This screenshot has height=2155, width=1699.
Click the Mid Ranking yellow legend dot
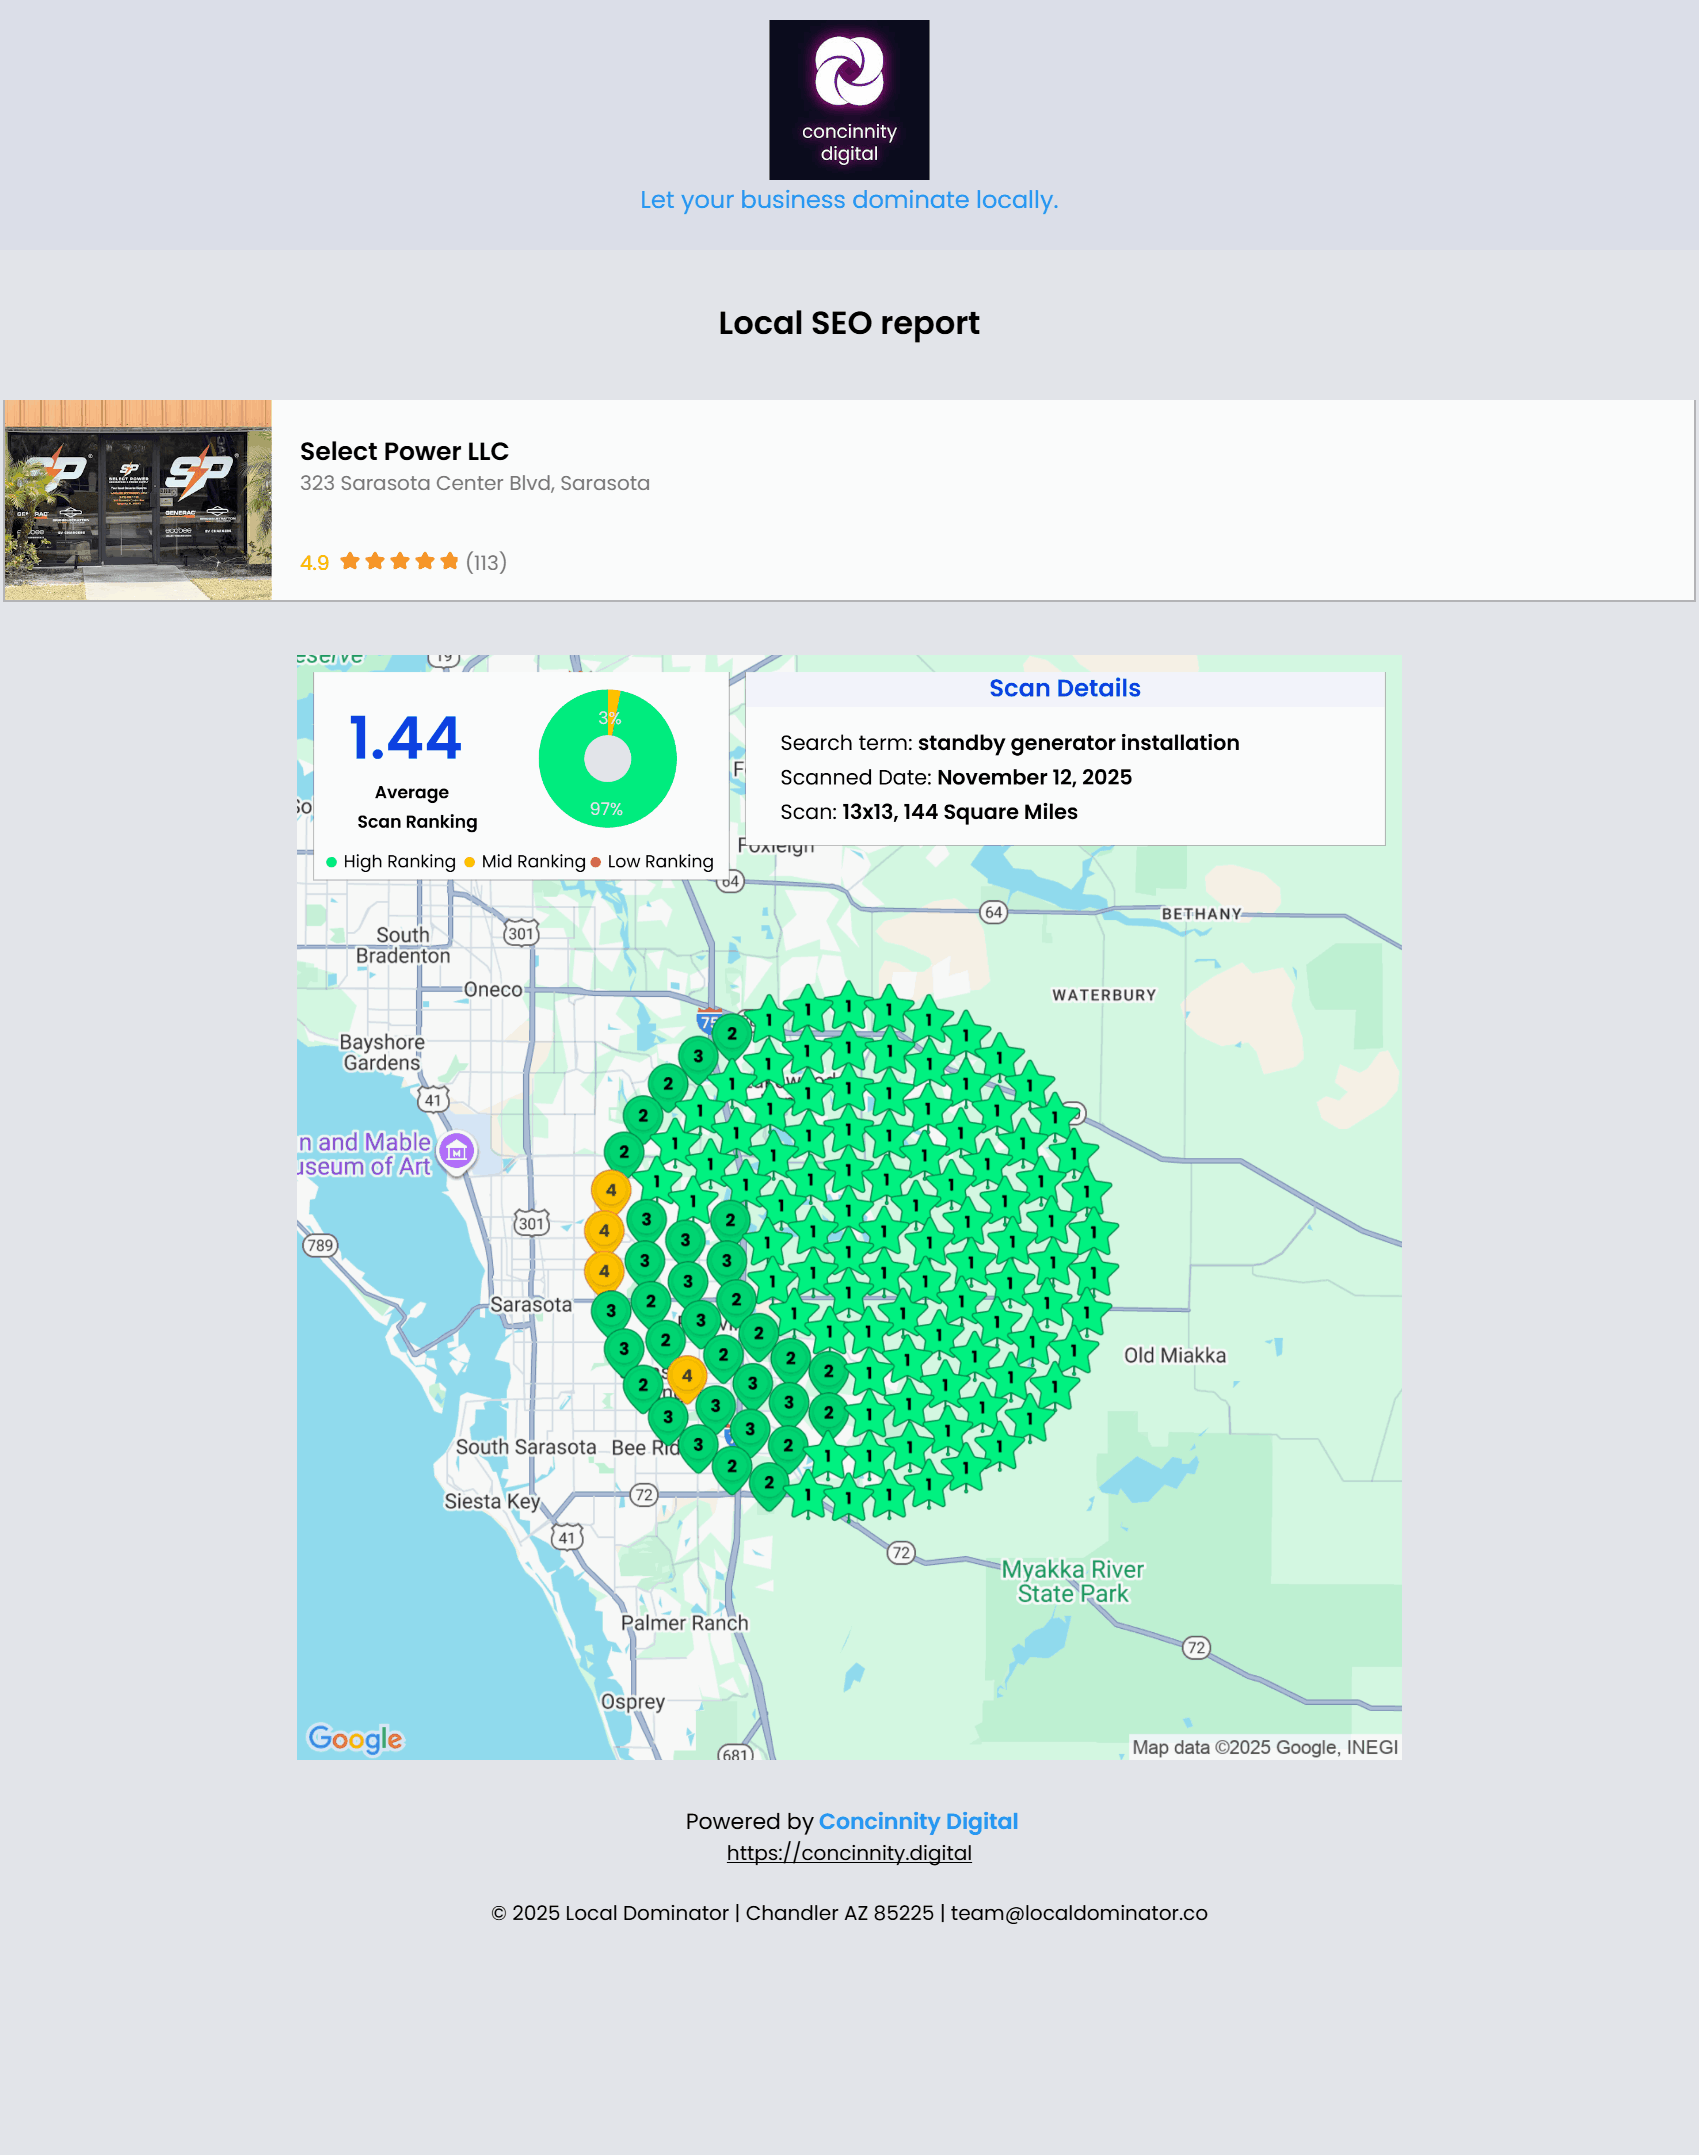pyautogui.click(x=470, y=862)
